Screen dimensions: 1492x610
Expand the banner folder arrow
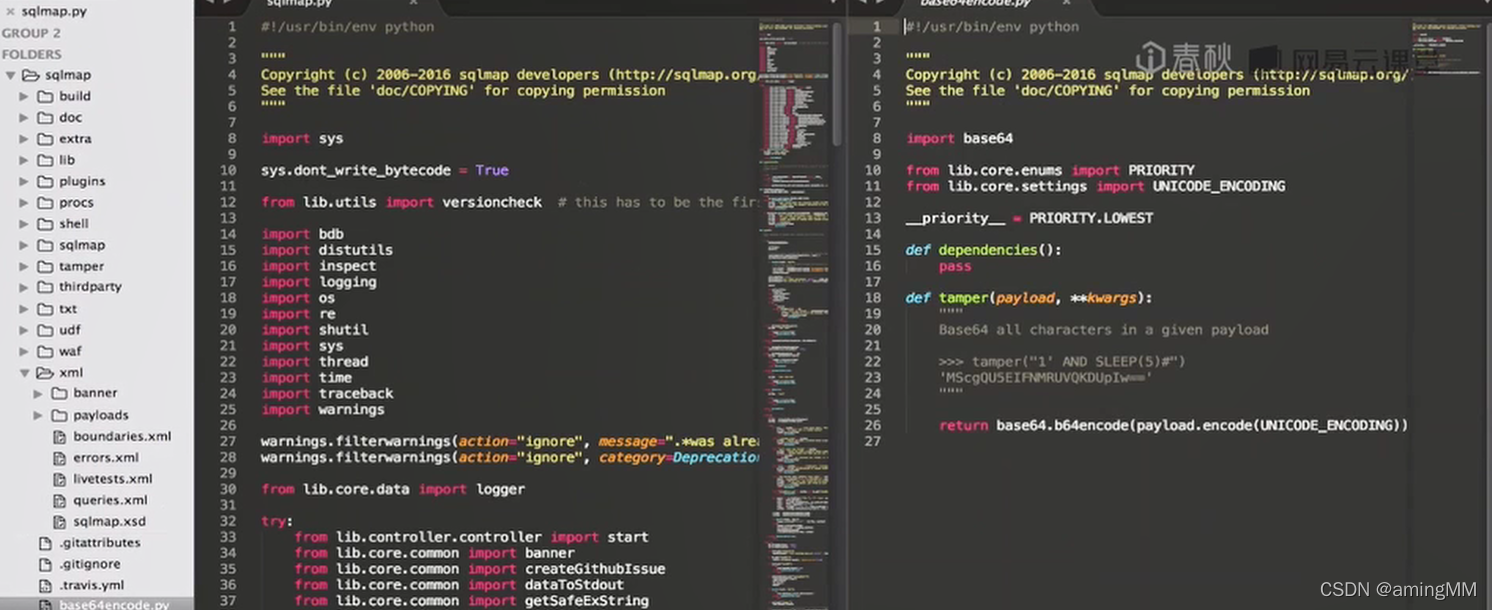38,393
